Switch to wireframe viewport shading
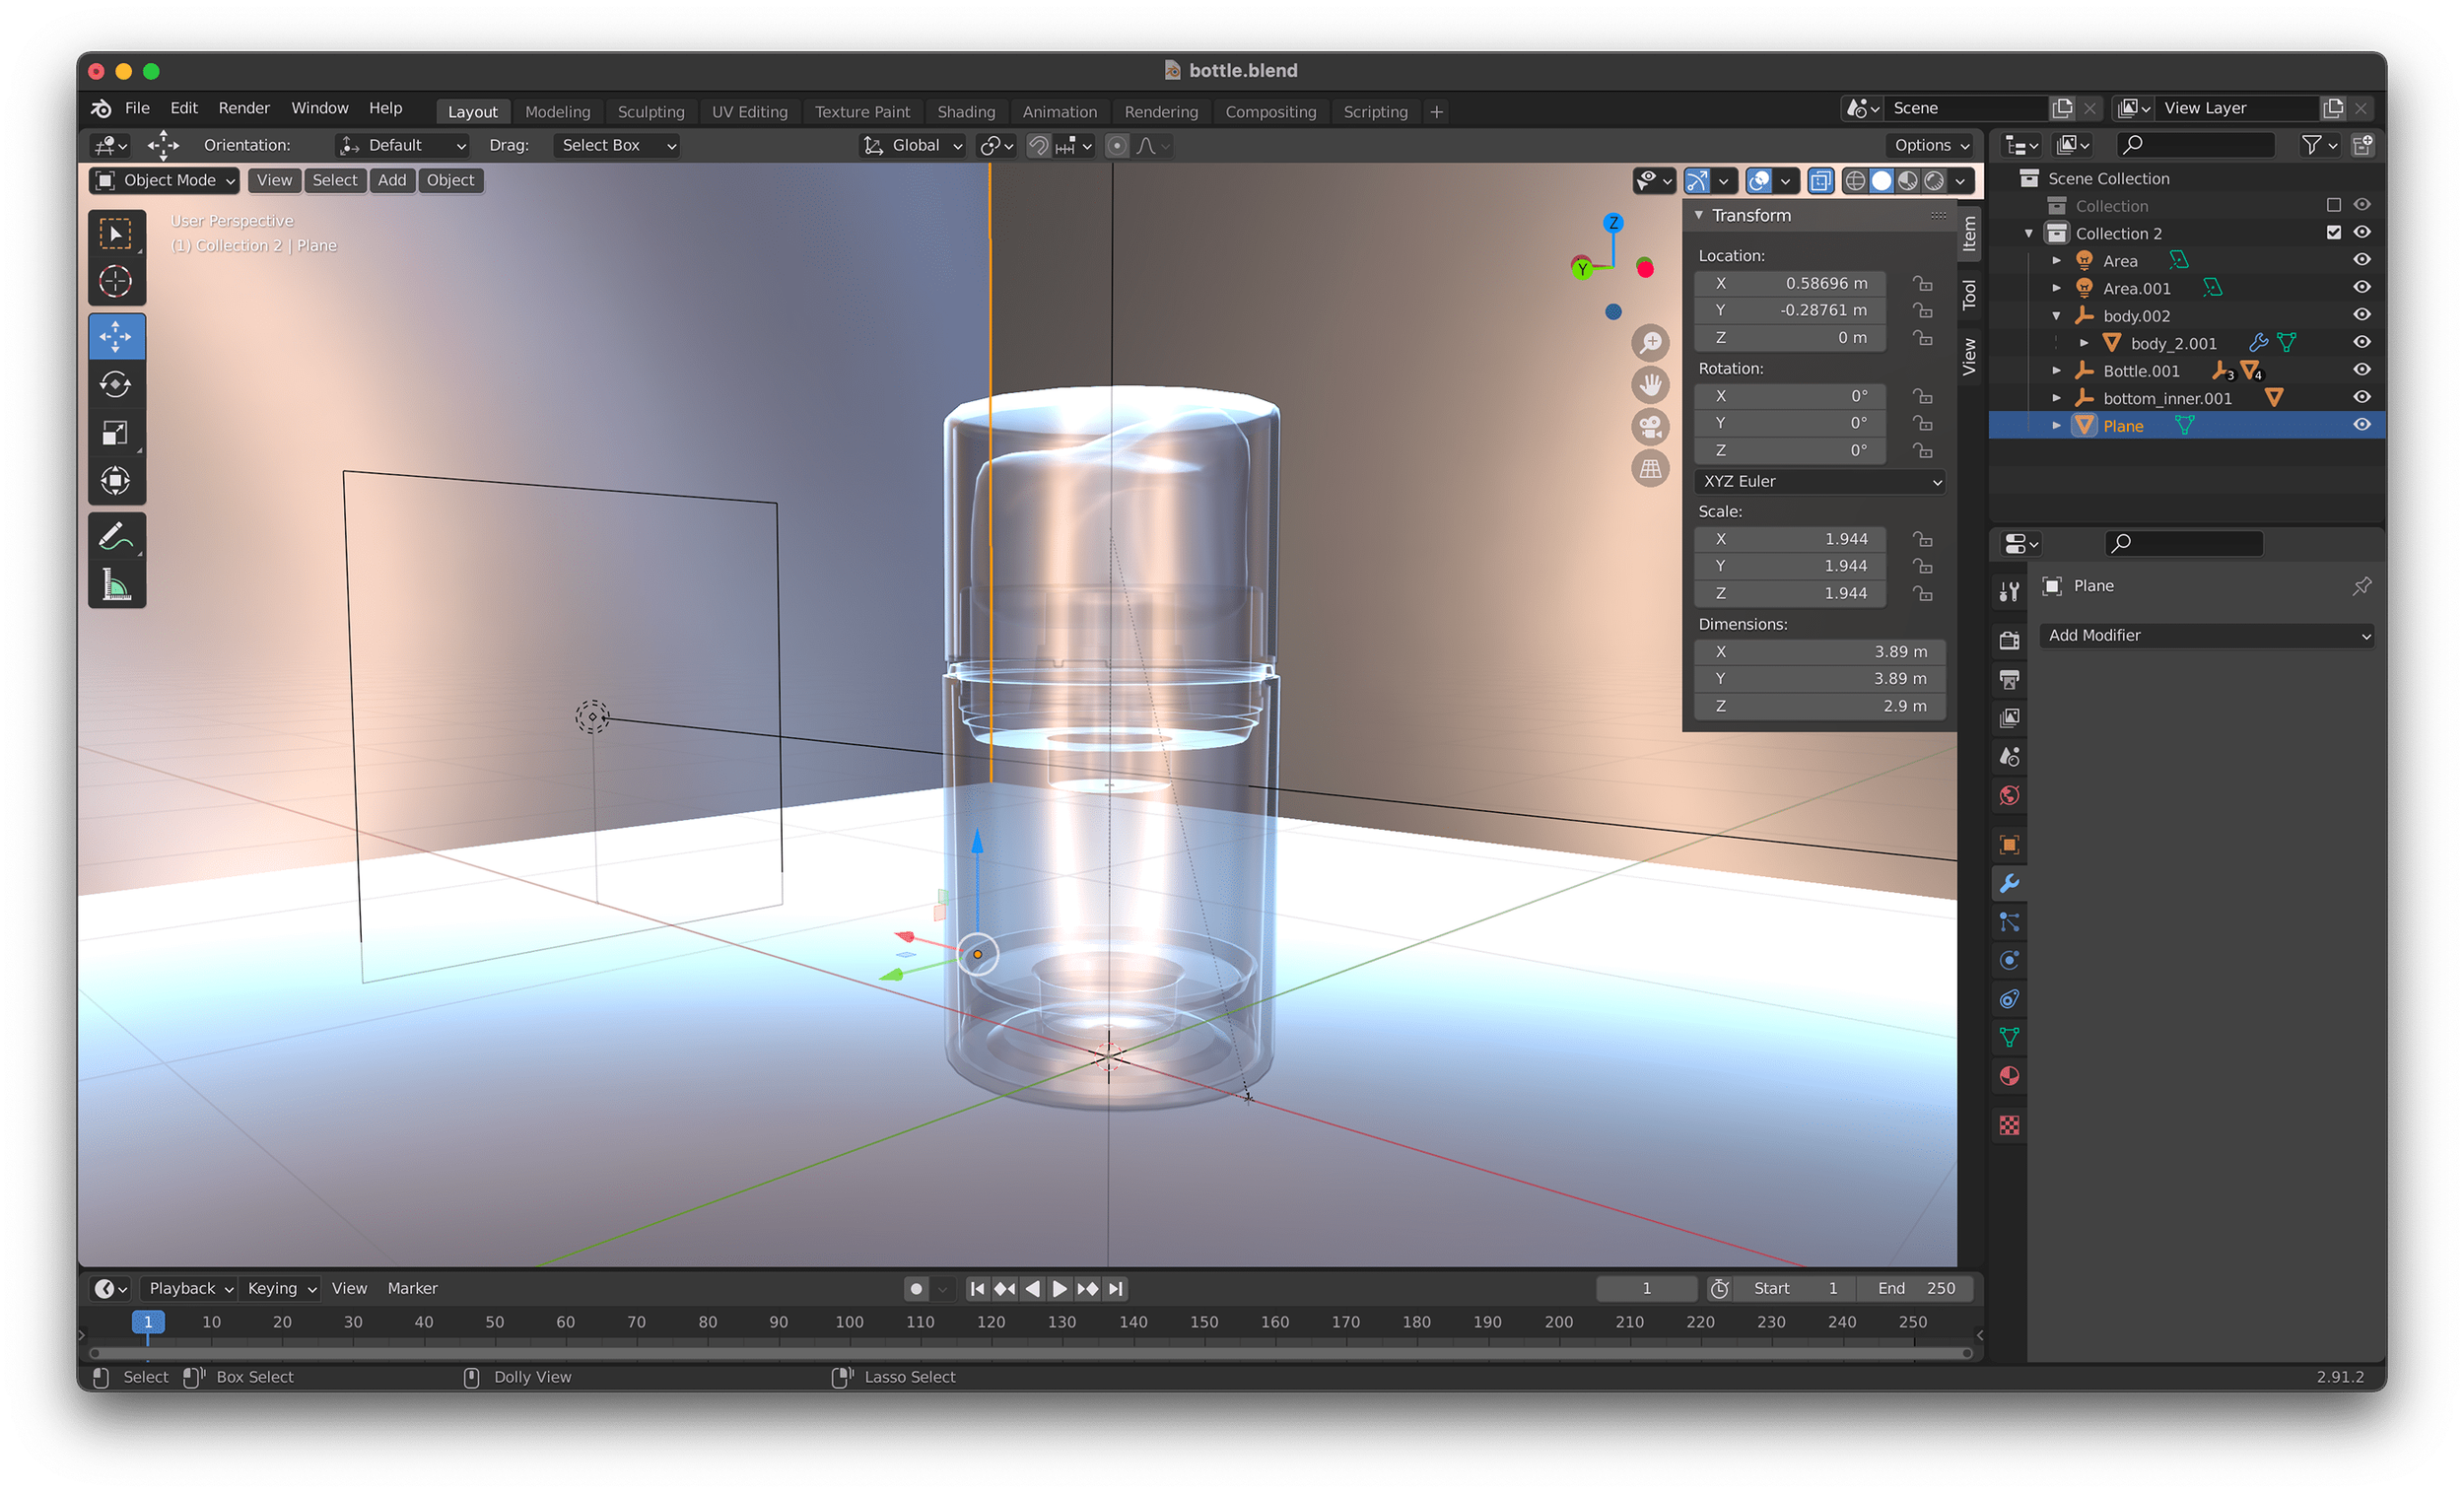 coord(1855,180)
